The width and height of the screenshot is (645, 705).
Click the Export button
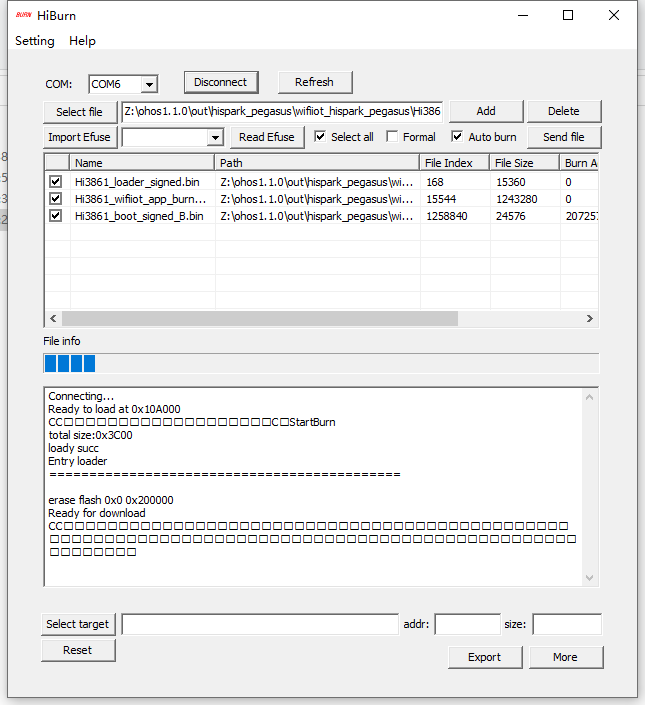click(485, 657)
